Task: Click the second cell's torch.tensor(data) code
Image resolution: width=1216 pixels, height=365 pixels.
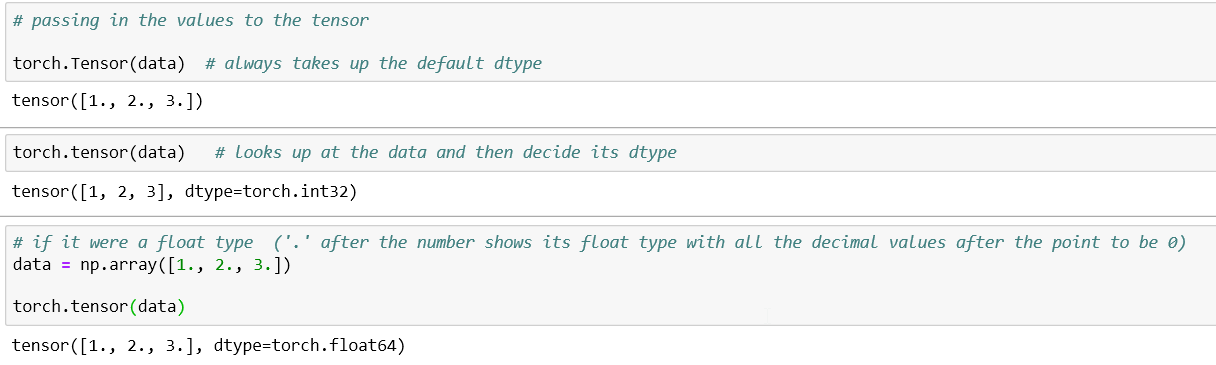Action: 99,152
